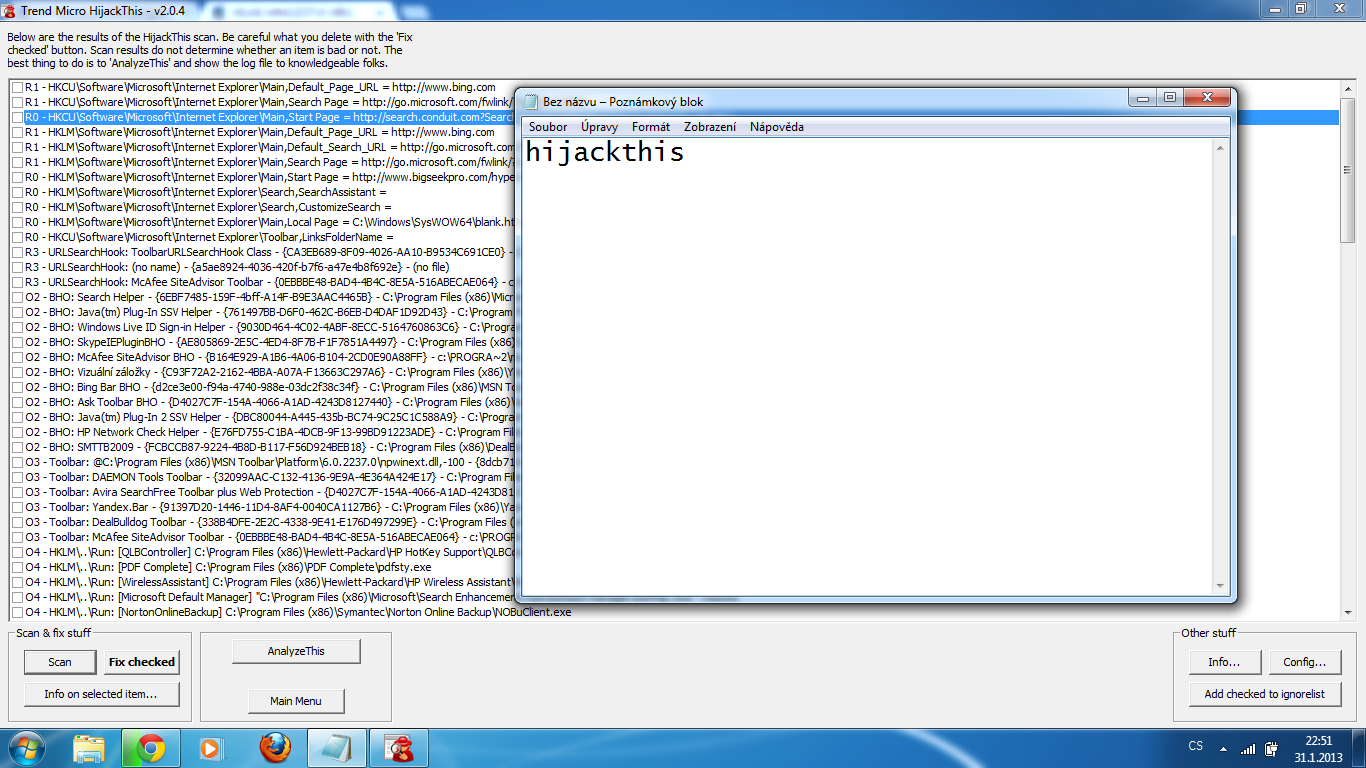Viewport: 1366px width, 768px height.
Task: Select the Vizuální záložky BHO row
Action: pos(268,372)
